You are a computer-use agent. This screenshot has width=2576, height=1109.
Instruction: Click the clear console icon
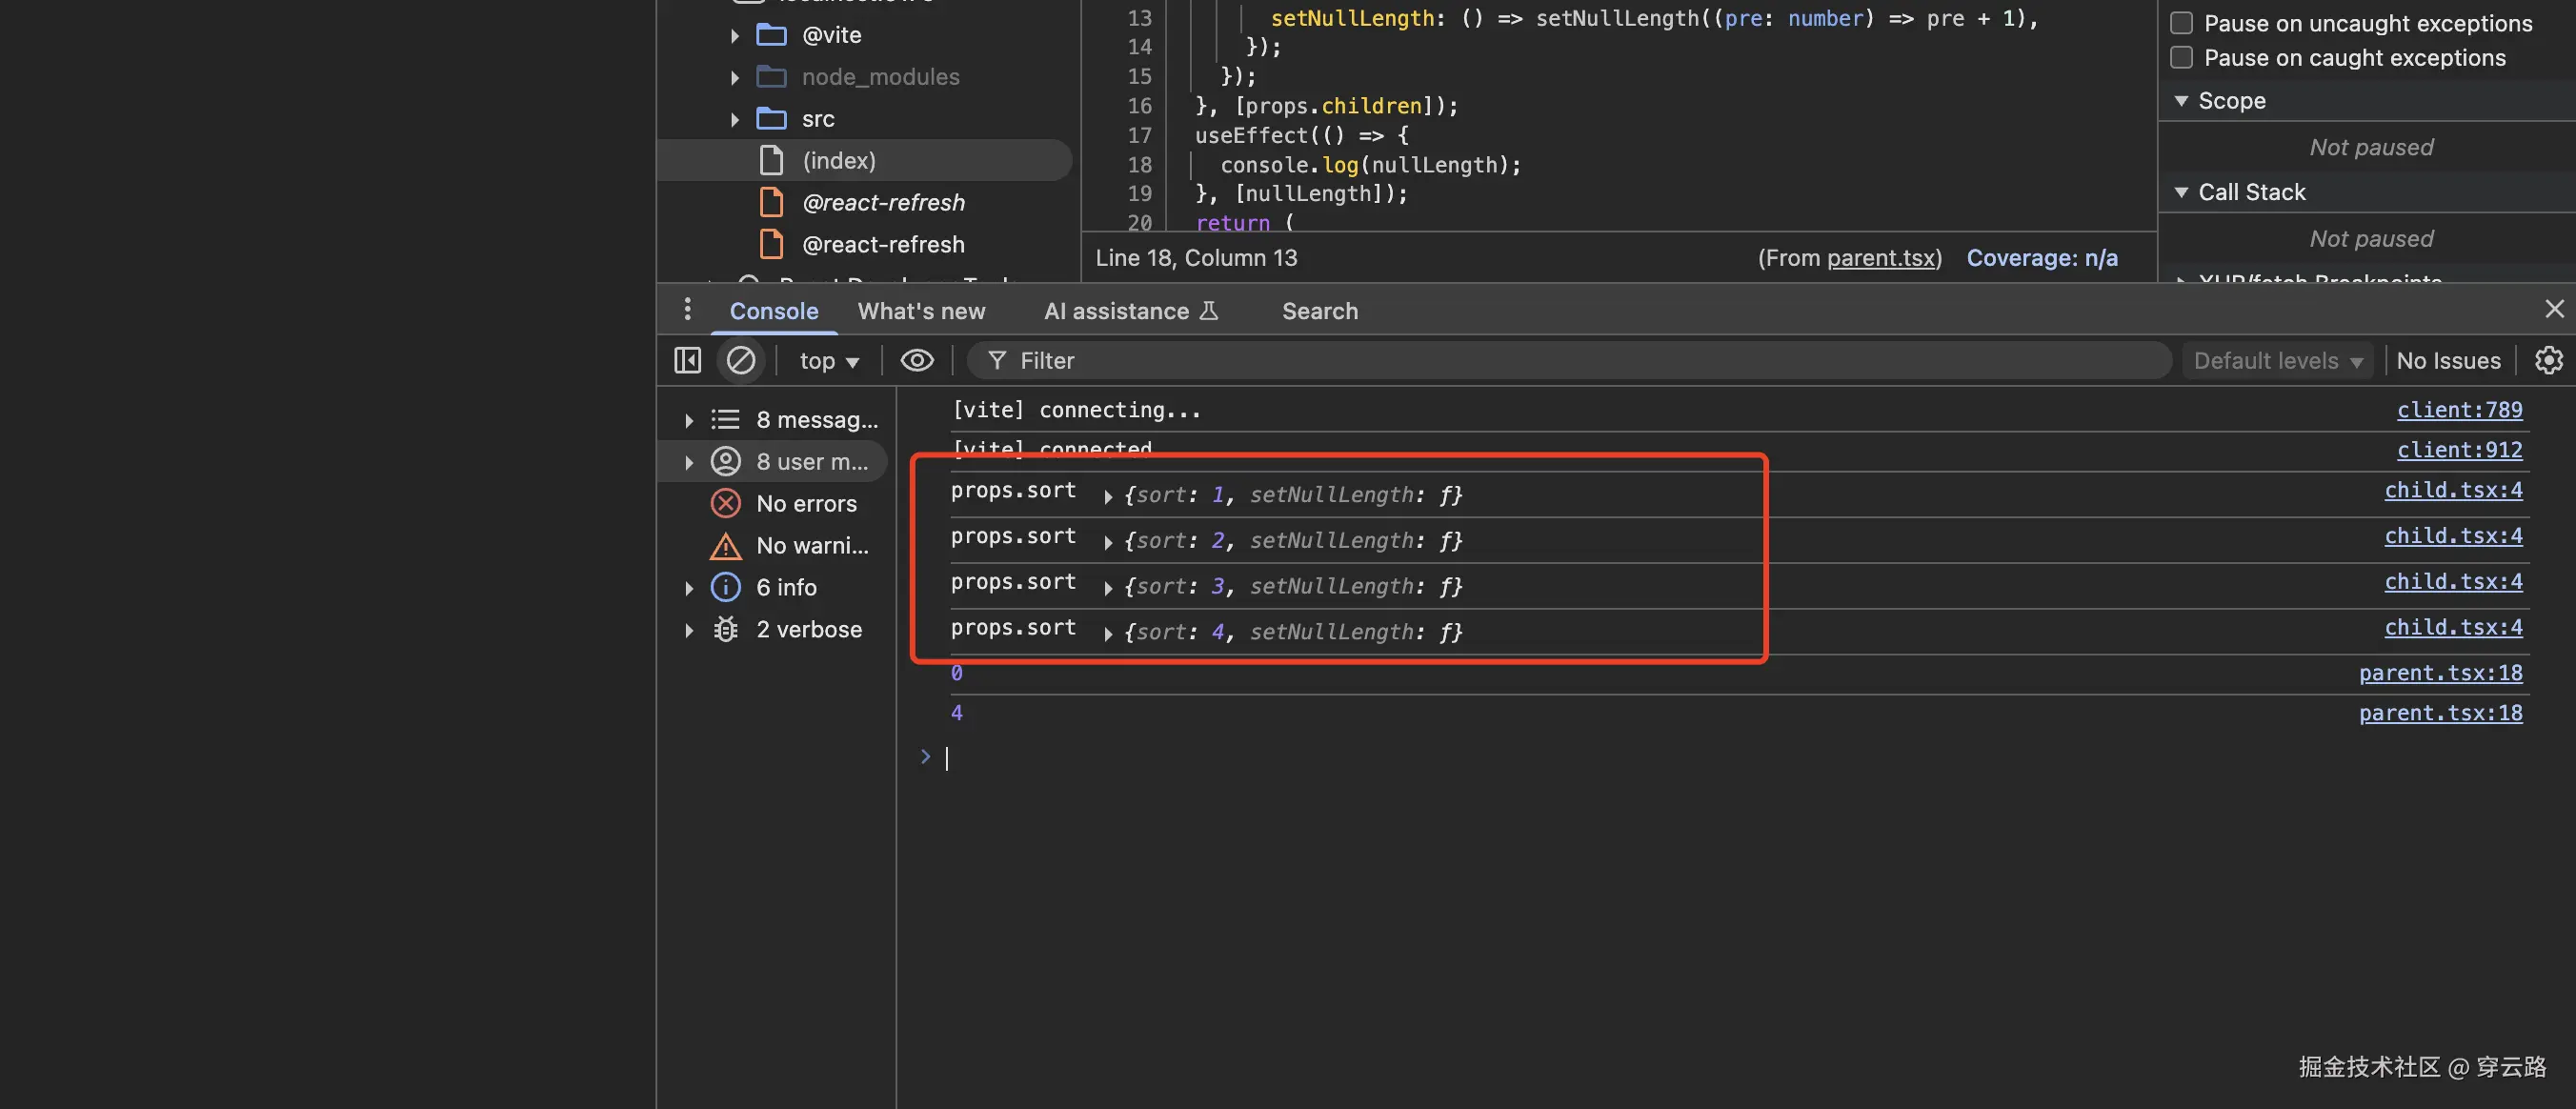pyautogui.click(x=740, y=360)
